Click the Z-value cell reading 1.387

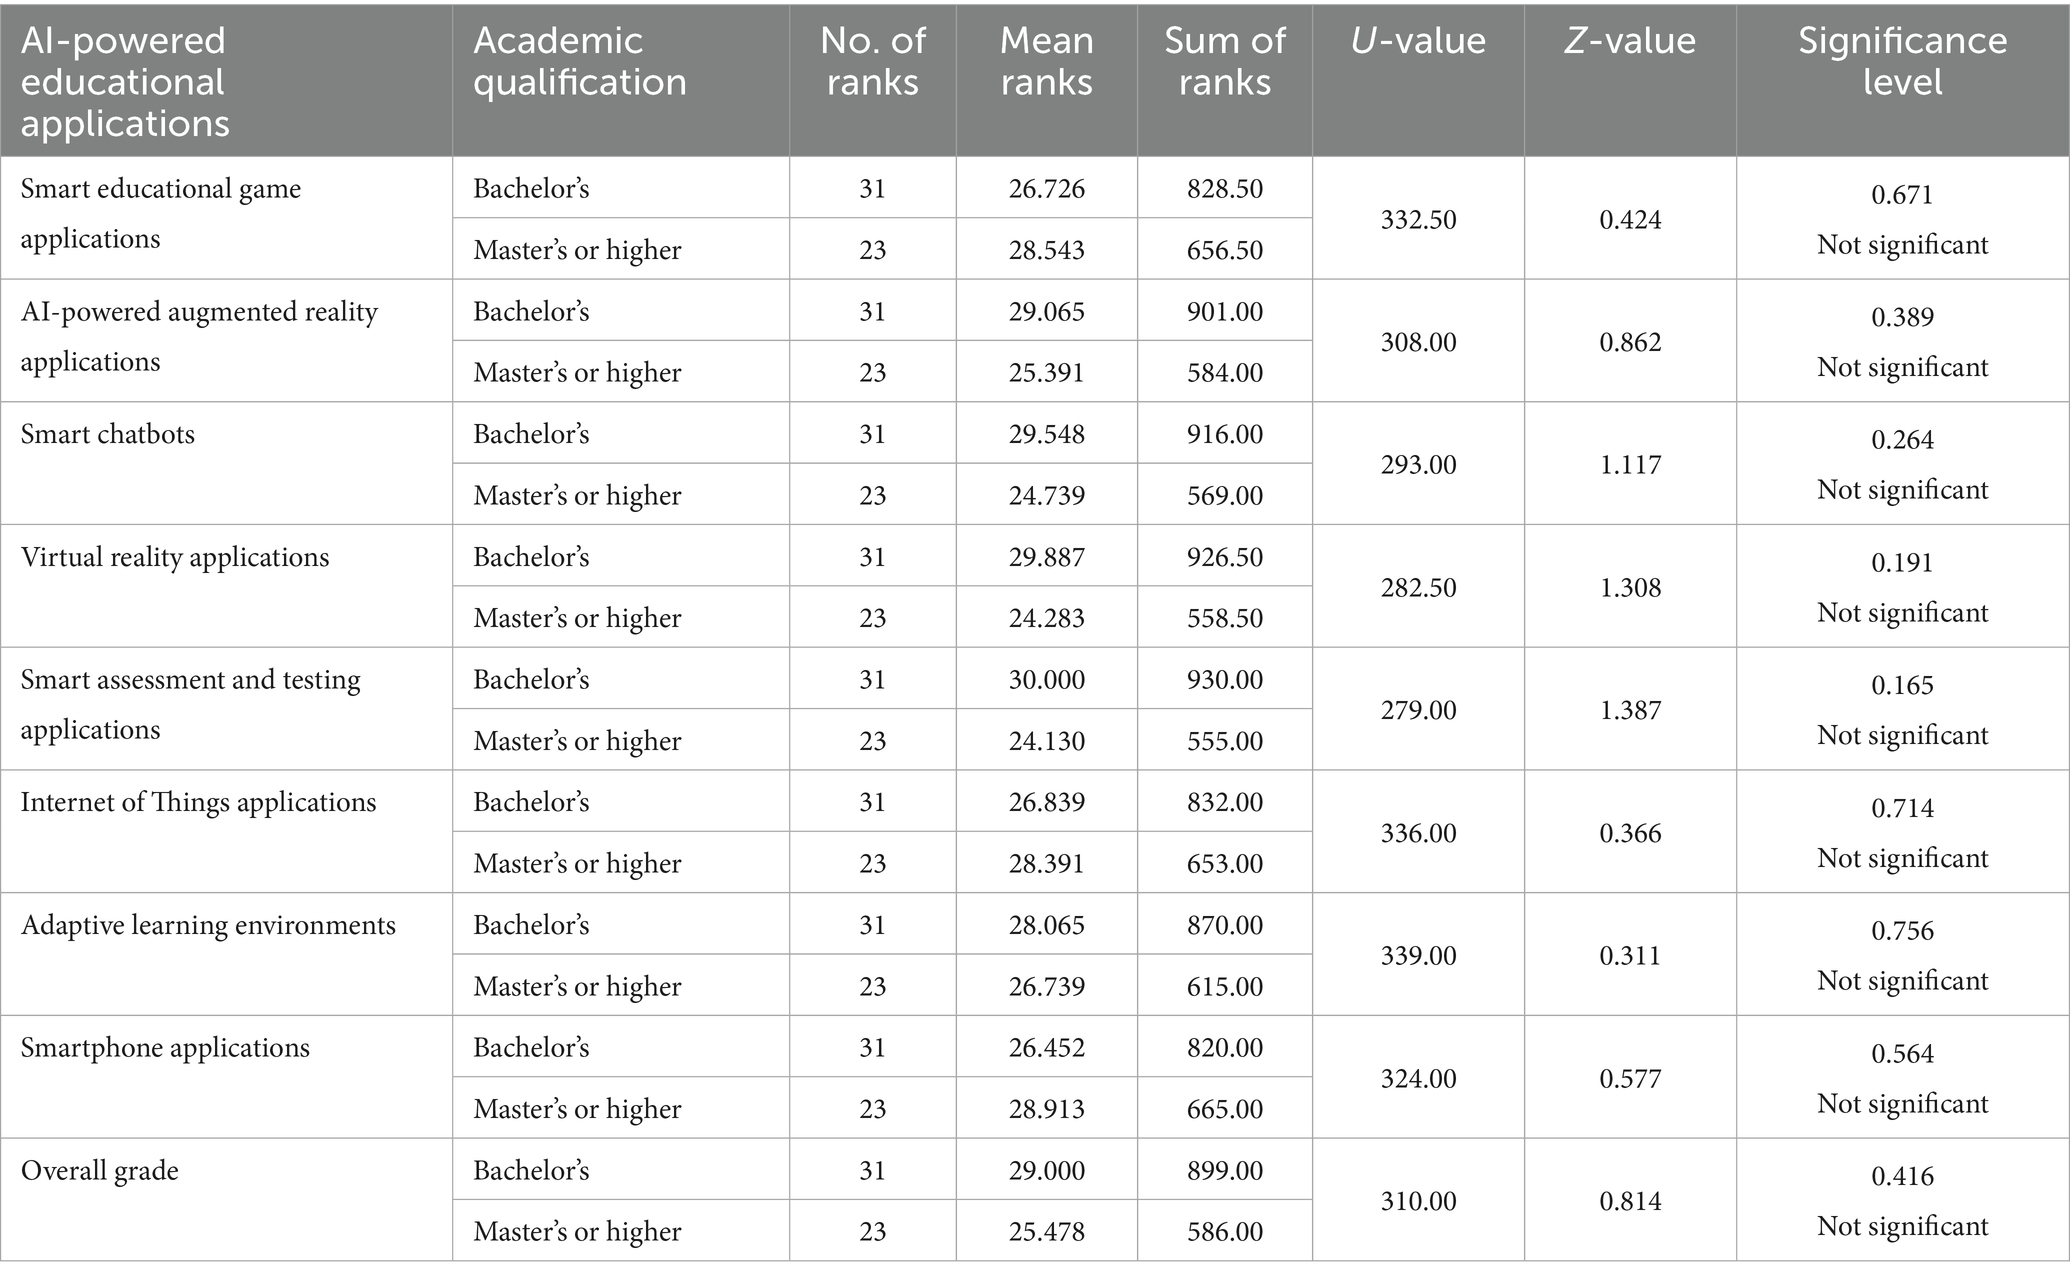pos(1630,710)
